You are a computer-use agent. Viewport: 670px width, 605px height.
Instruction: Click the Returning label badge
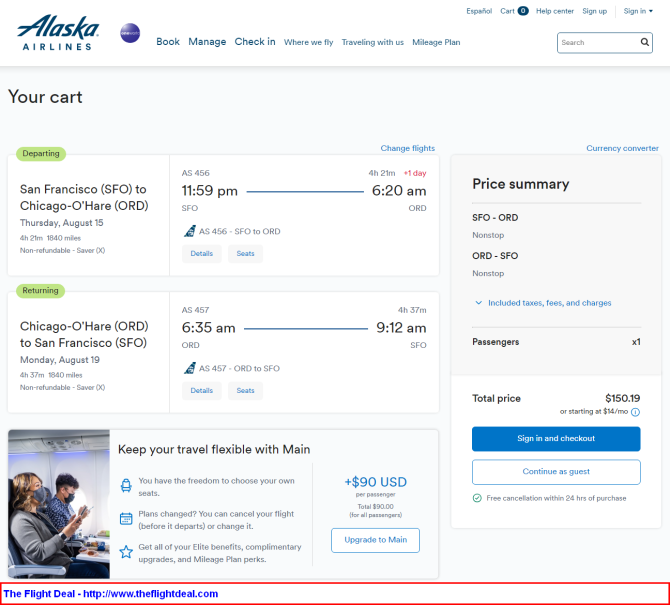[41, 291]
